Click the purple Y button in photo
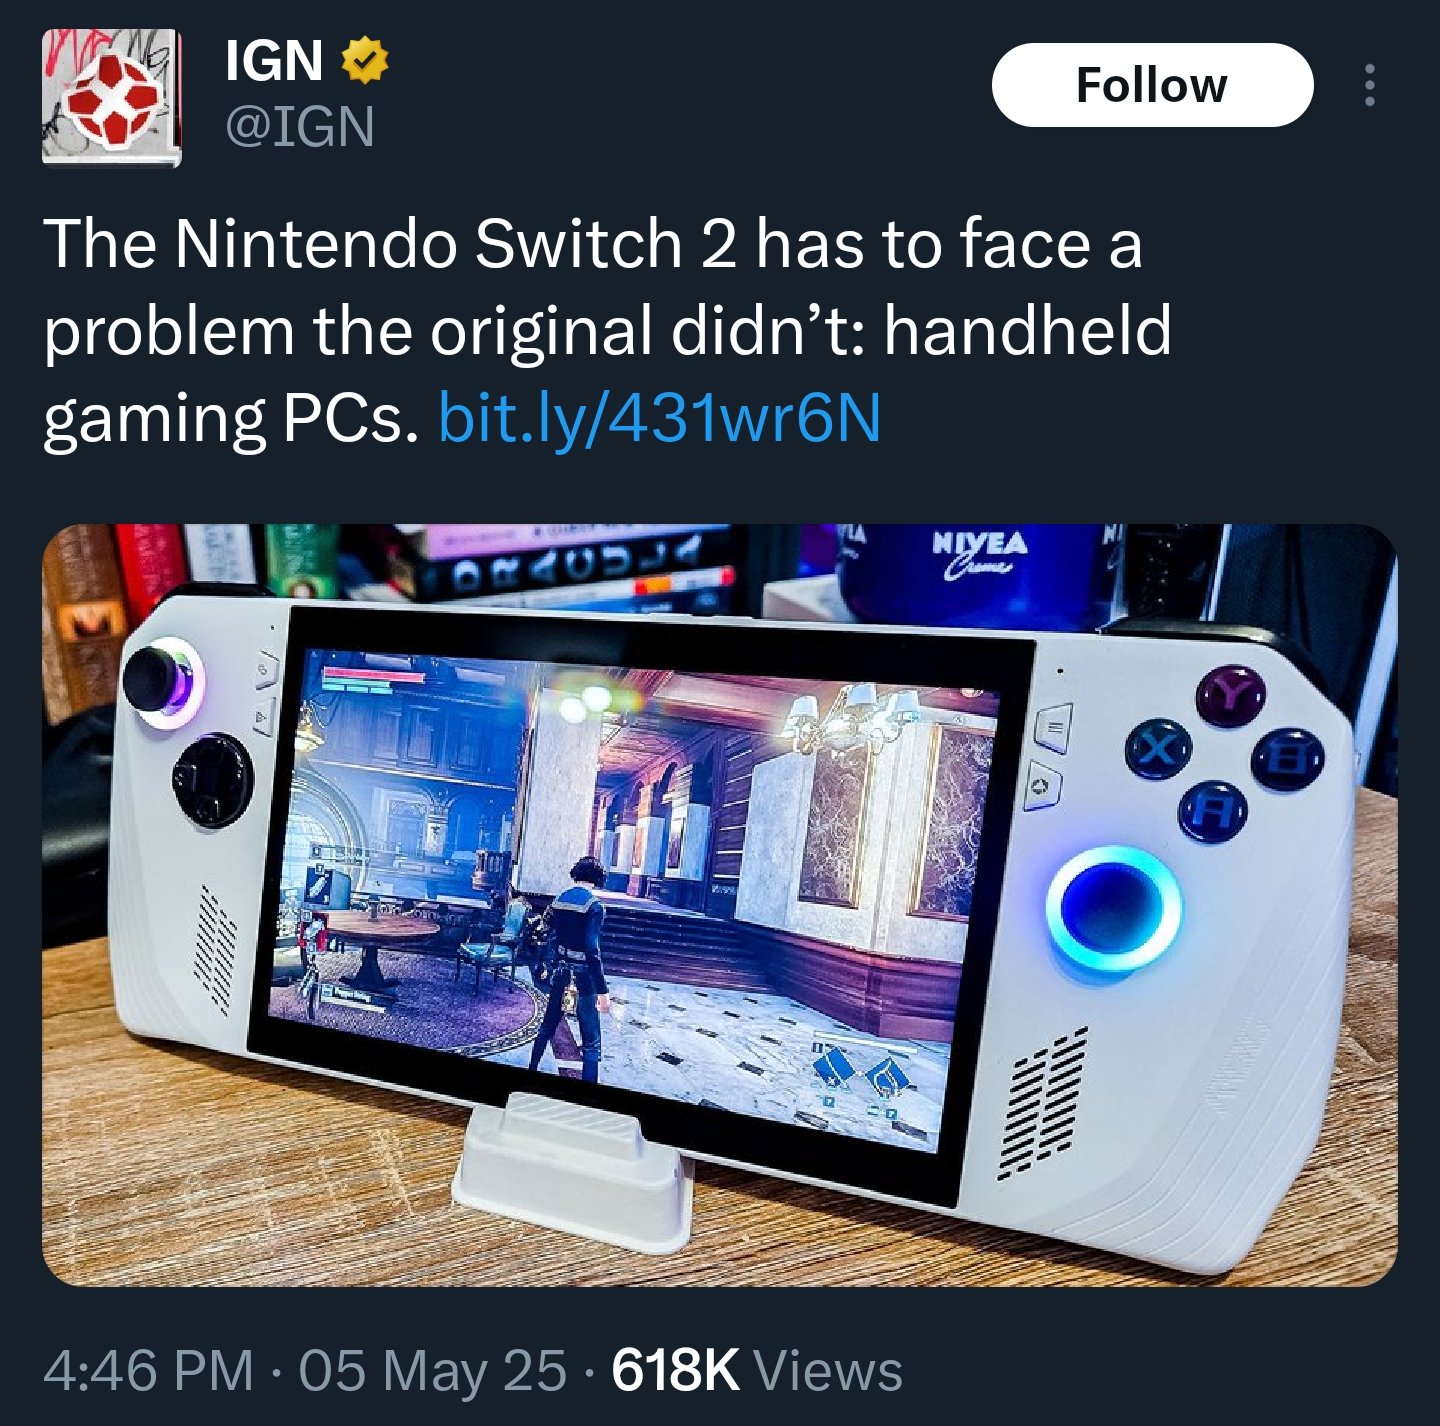 pos(1230,693)
